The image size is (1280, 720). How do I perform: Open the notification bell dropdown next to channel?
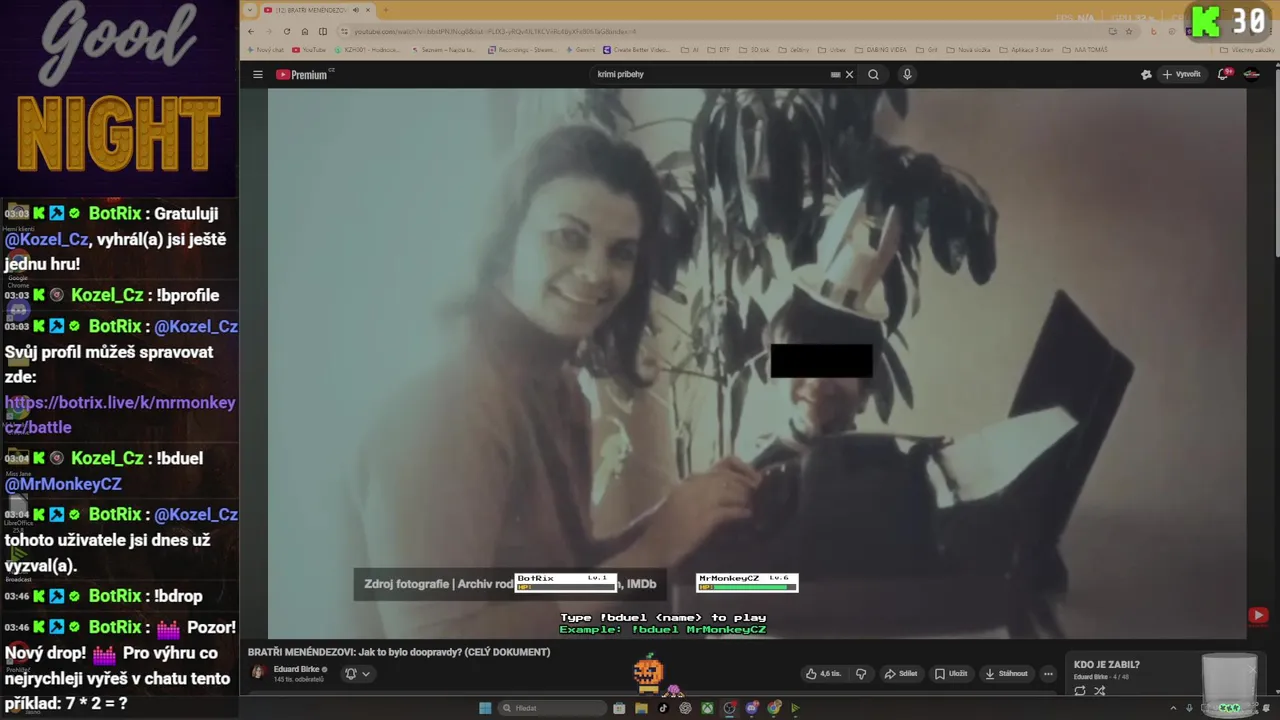tap(358, 674)
